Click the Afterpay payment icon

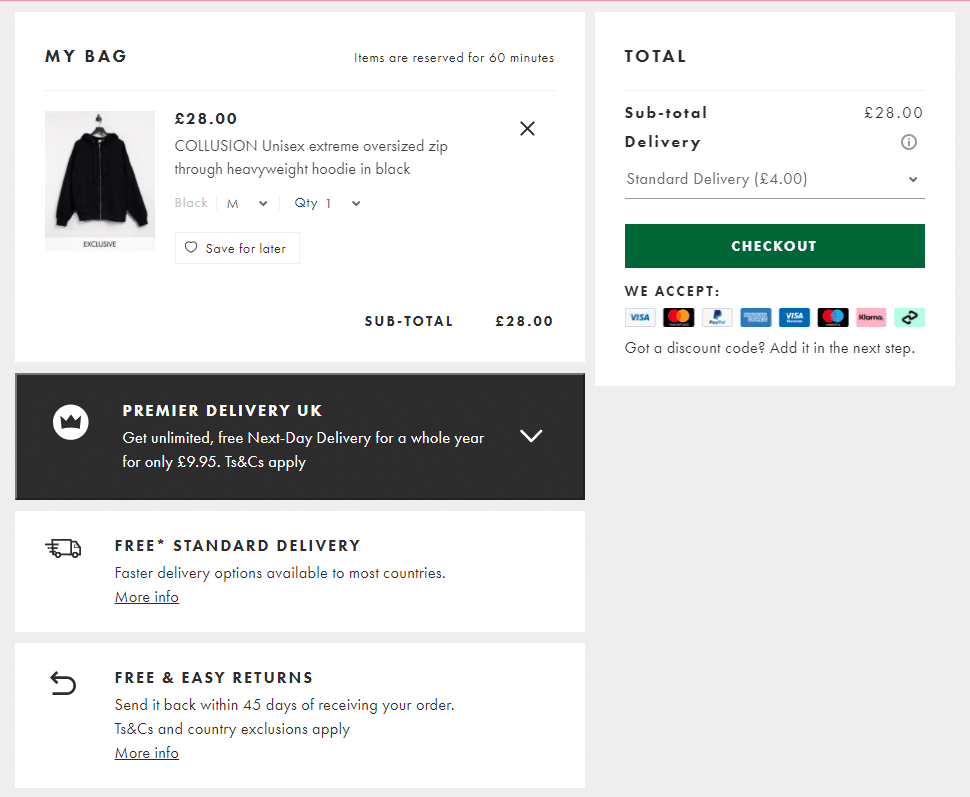(x=909, y=318)
